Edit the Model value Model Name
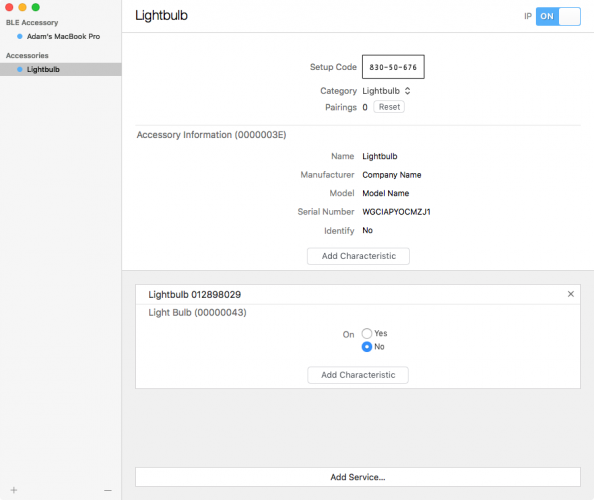 pyautogui.click(x=386, y=193)
